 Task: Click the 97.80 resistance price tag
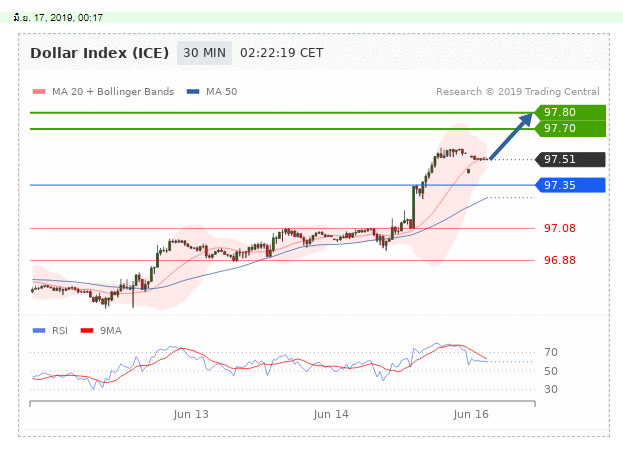[x=571, y=112]
